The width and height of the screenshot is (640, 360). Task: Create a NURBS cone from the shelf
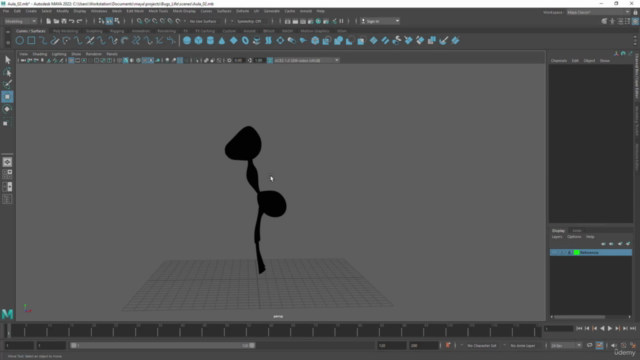[x=222, y=40]
